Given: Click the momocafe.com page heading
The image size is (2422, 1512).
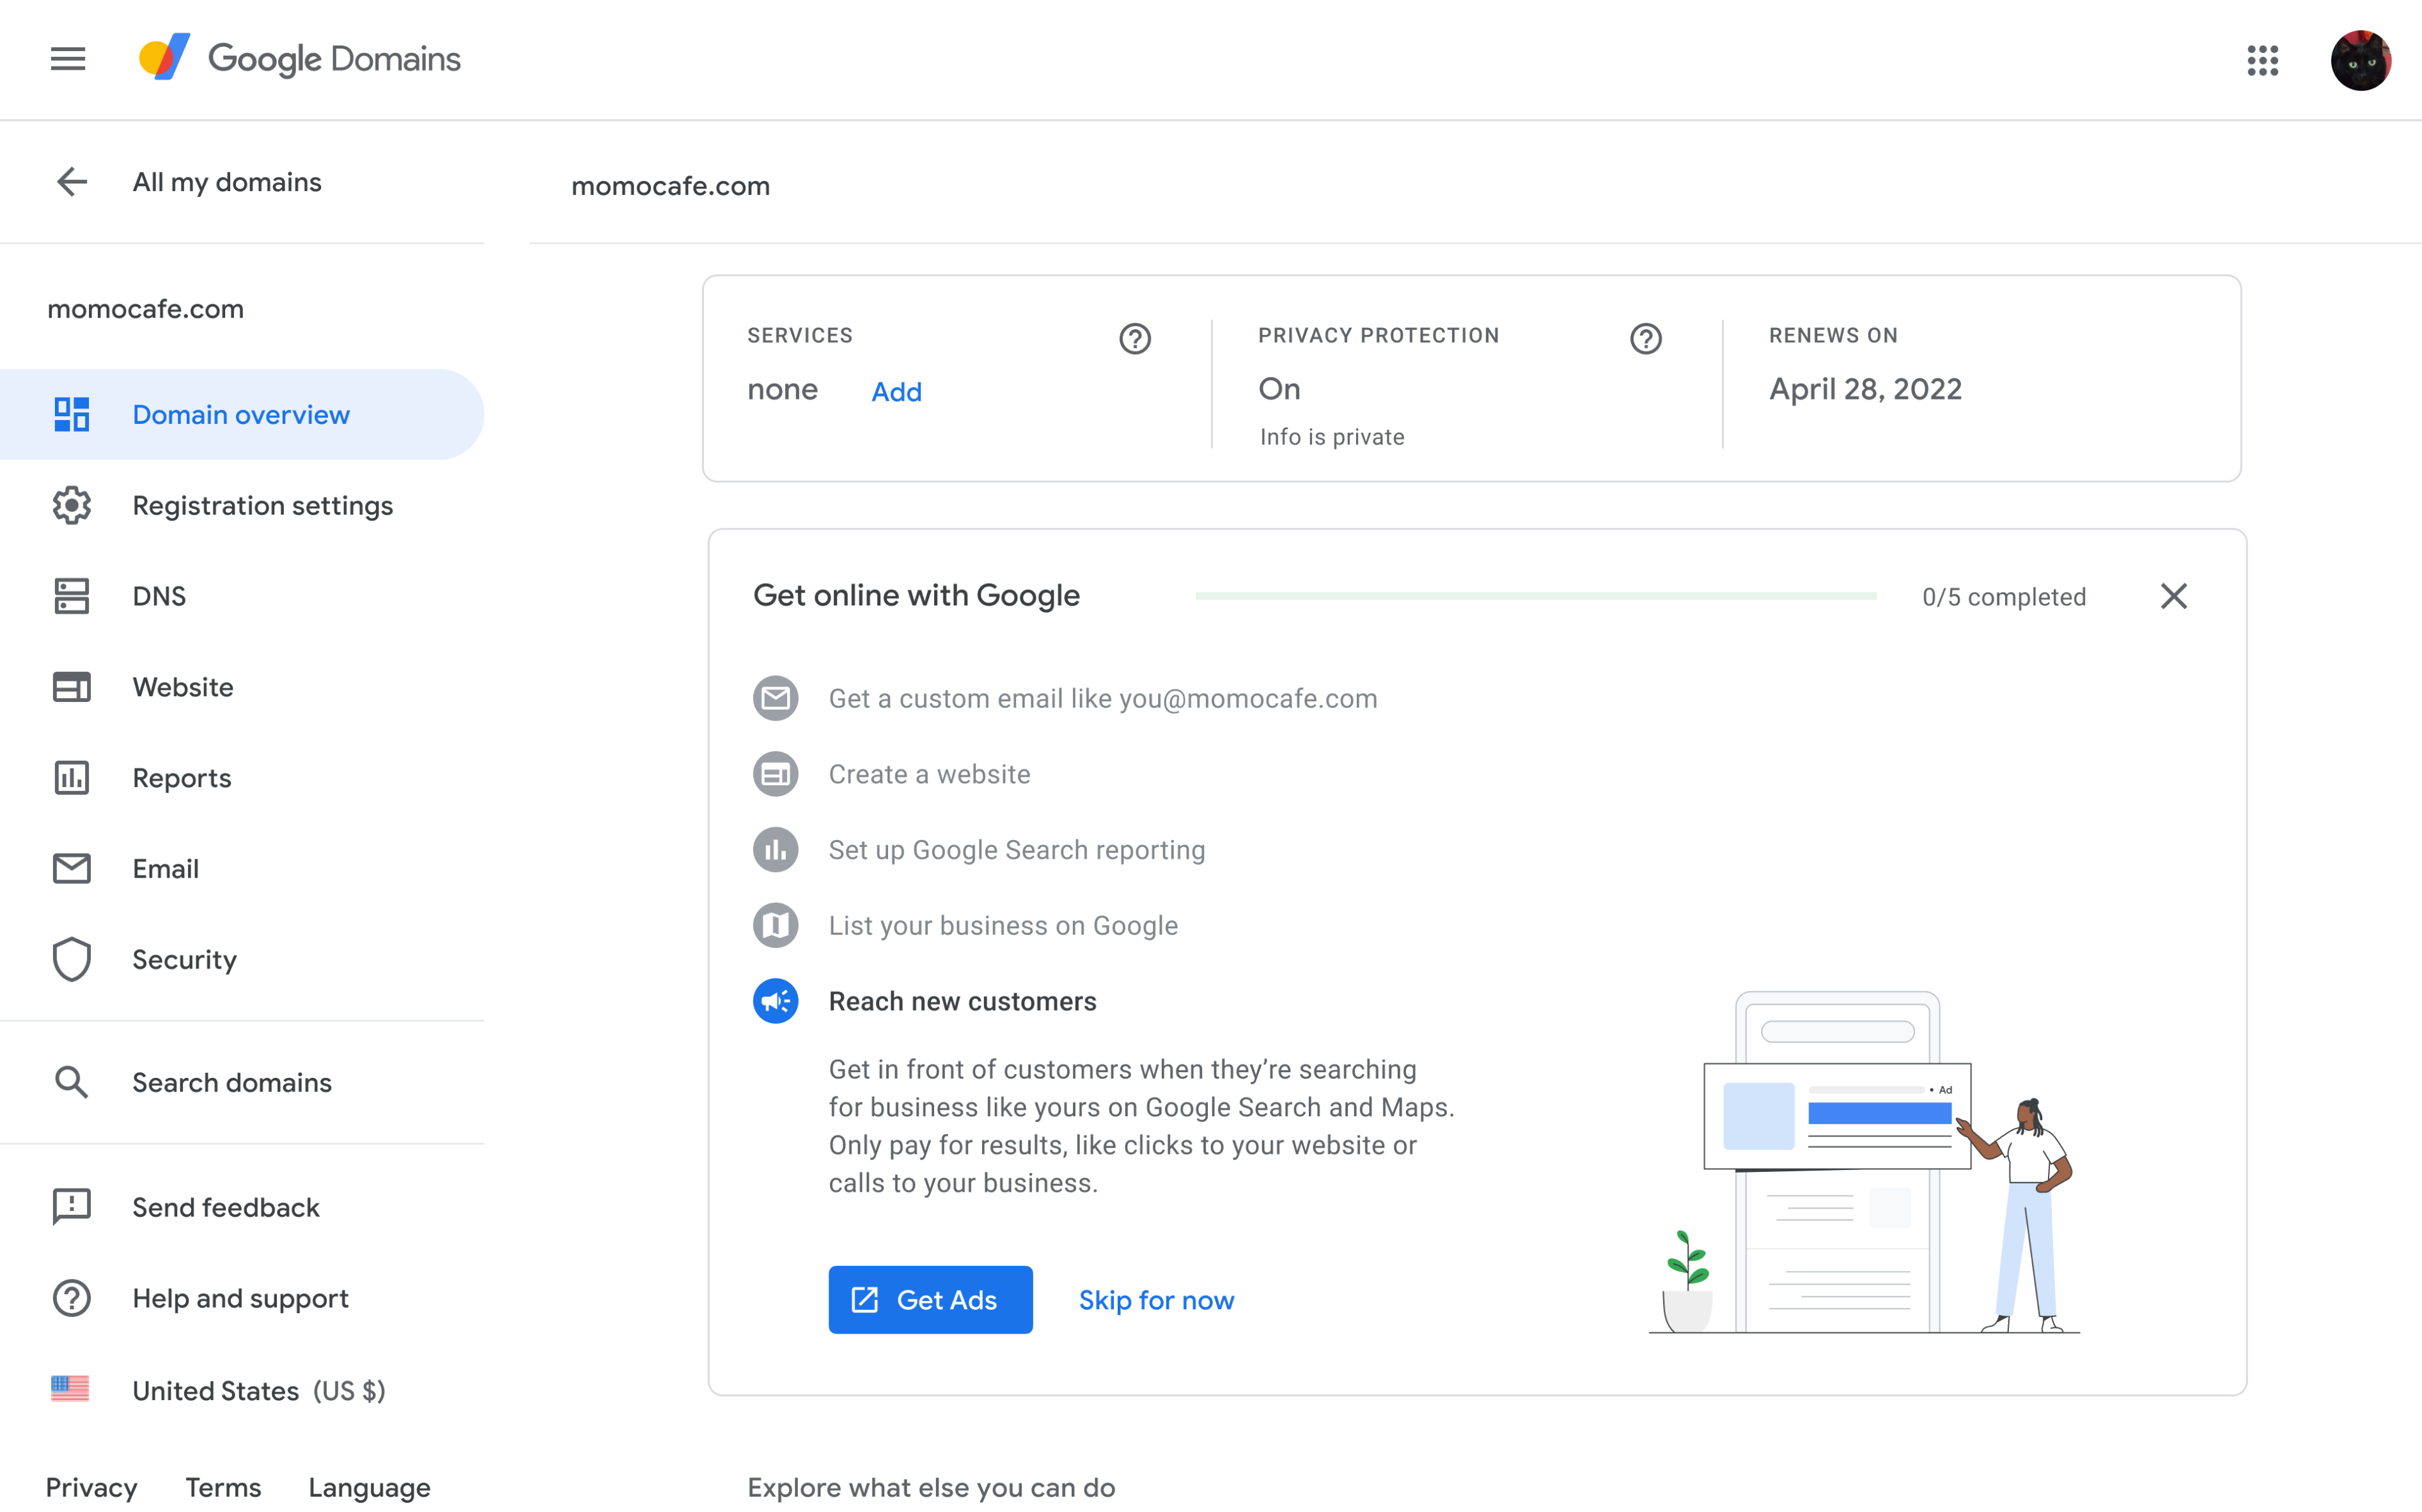Looking at the screenshot, I should (x=671, y=186).
